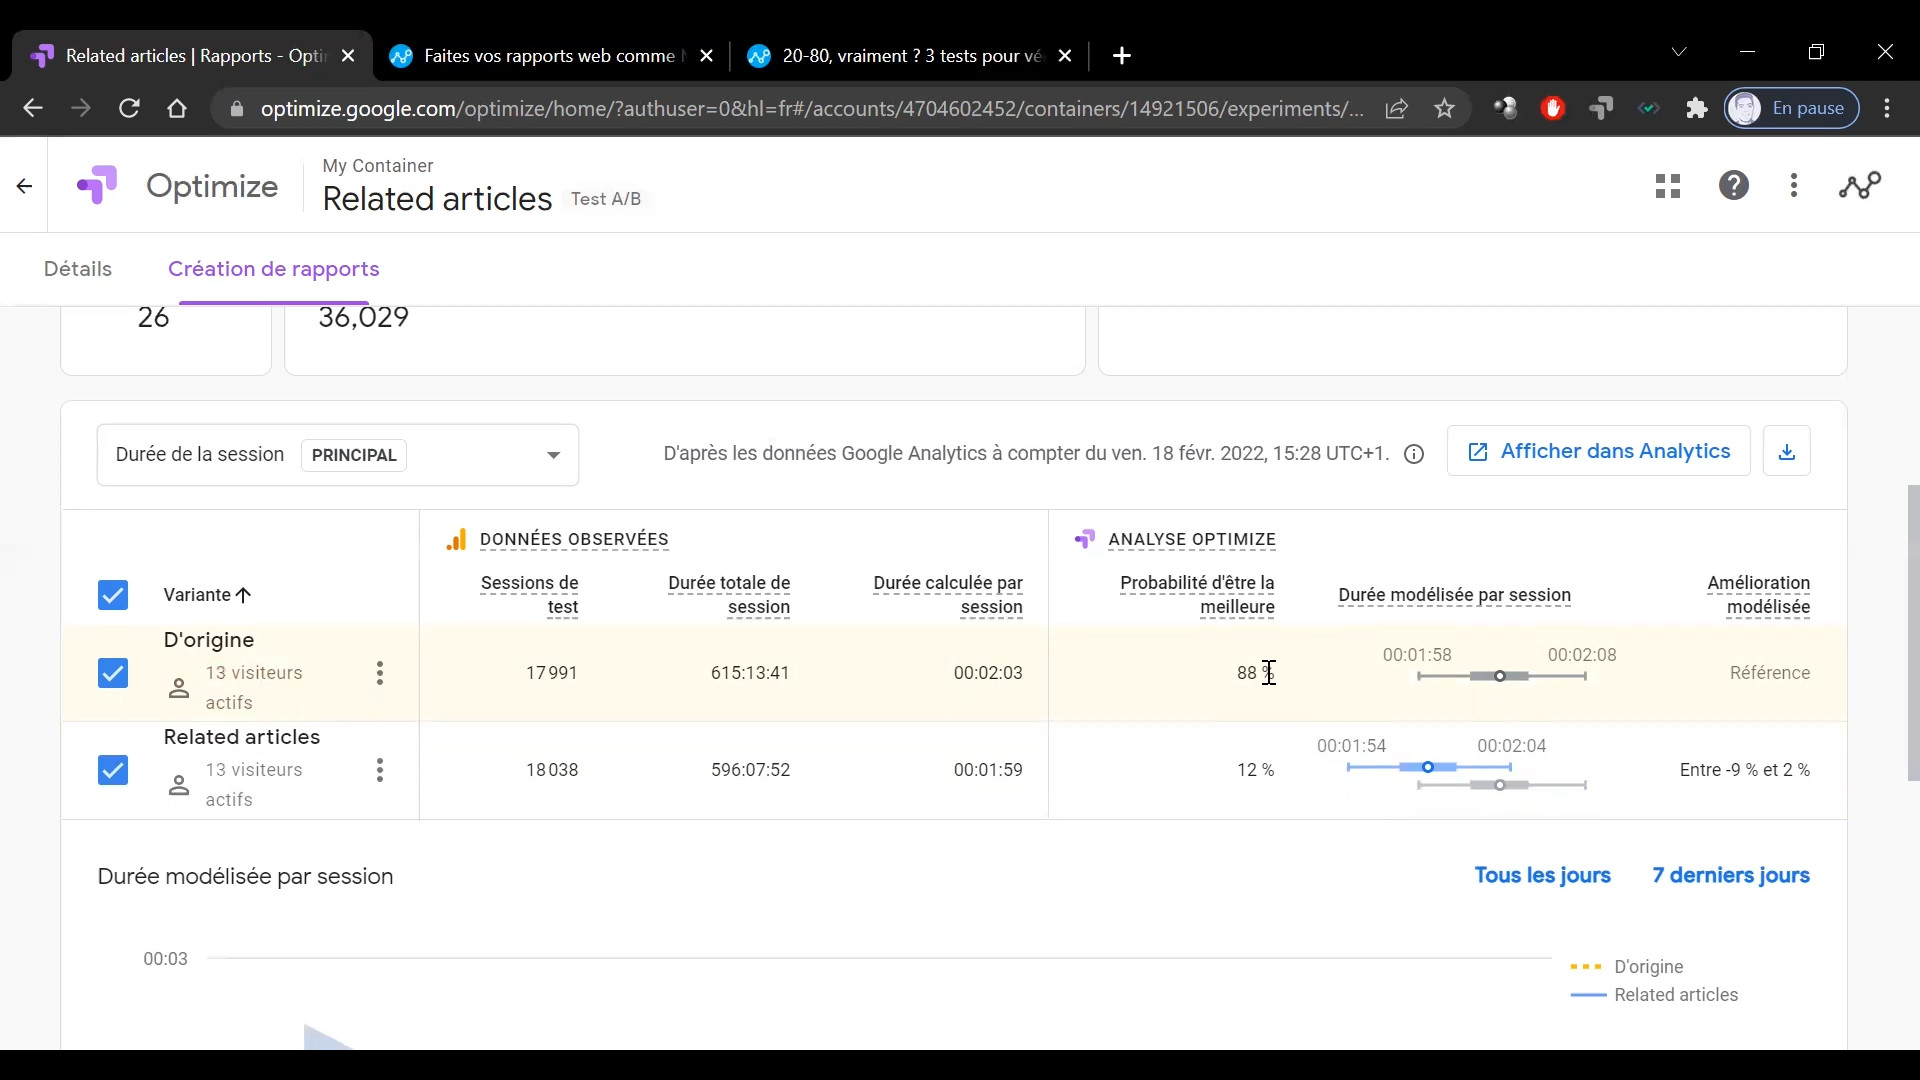Close the Related articles Rapports tab
The height and width of the screenshot is (1080, 1920).
[x=348, y=56]
